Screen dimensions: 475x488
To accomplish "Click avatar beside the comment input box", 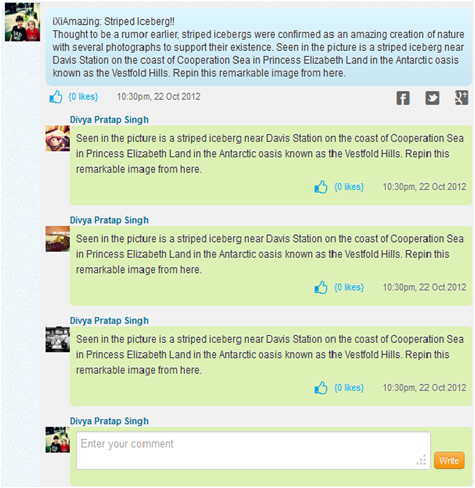I will [58, 440].
